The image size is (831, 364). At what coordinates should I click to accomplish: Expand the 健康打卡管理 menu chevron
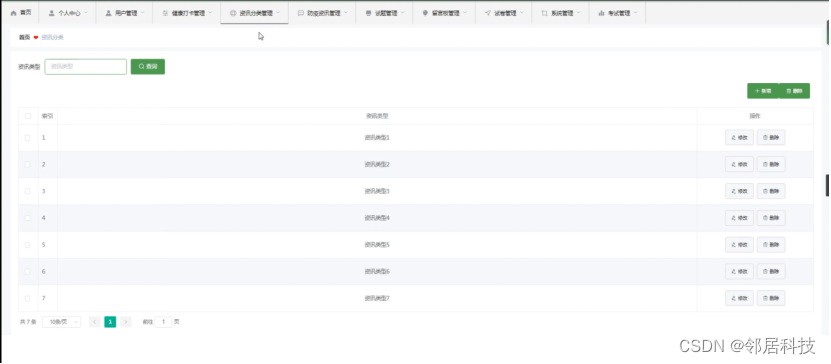[x=210, y=13]
